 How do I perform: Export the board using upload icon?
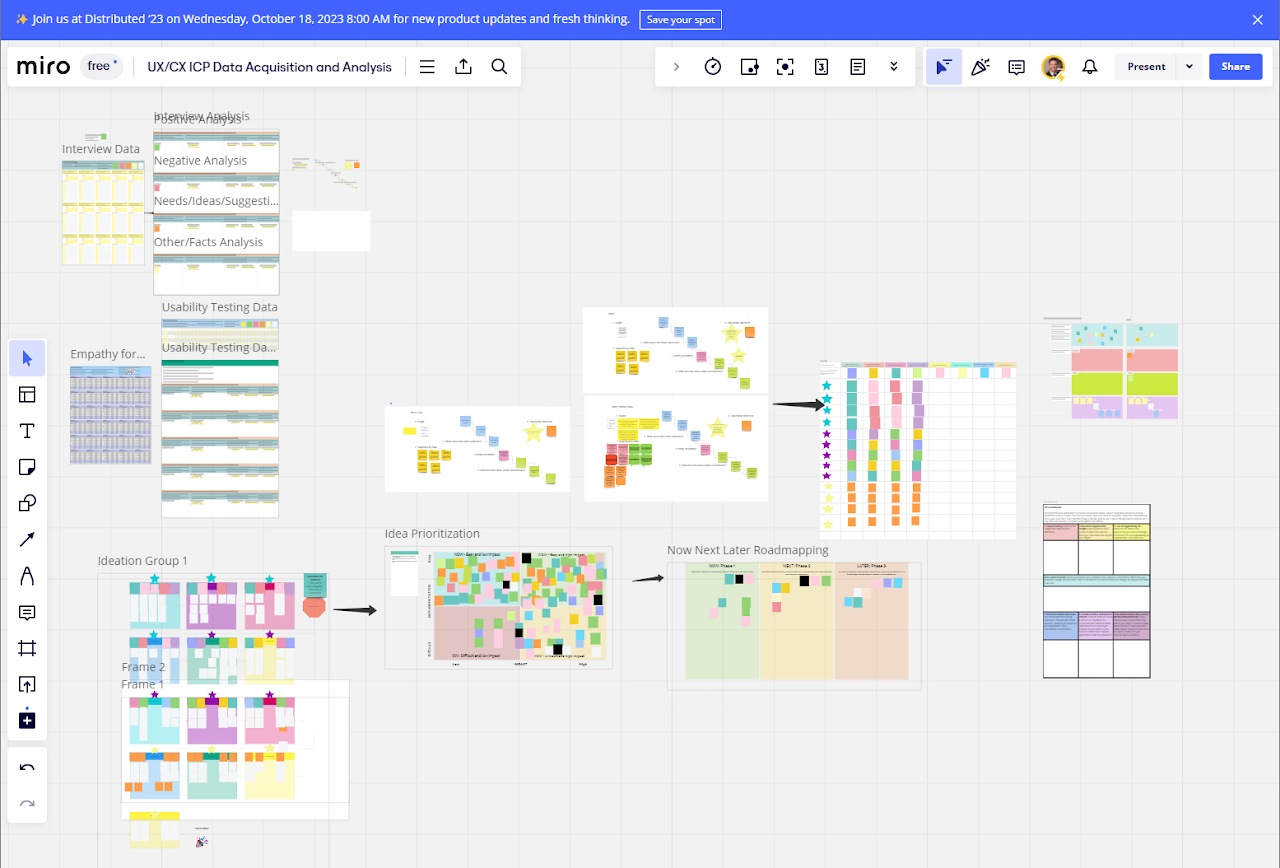(x=463, y=67)
